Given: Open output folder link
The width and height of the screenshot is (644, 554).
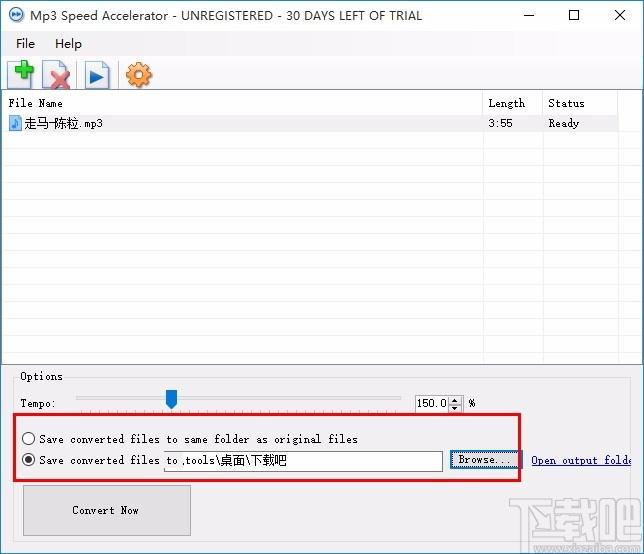Looking at the screenshot, I should (581, 460).
